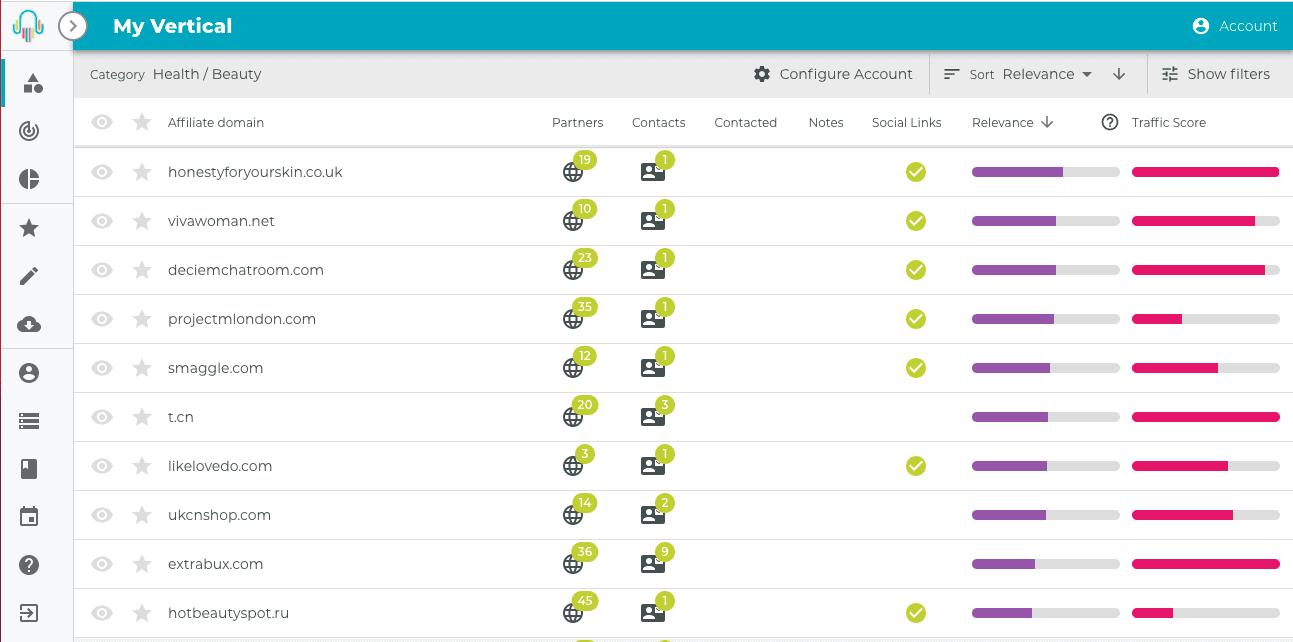This screenshot has height=642, width=1293.
Task: Open partners globe for vivawoman.net
Action: [573, 221]
